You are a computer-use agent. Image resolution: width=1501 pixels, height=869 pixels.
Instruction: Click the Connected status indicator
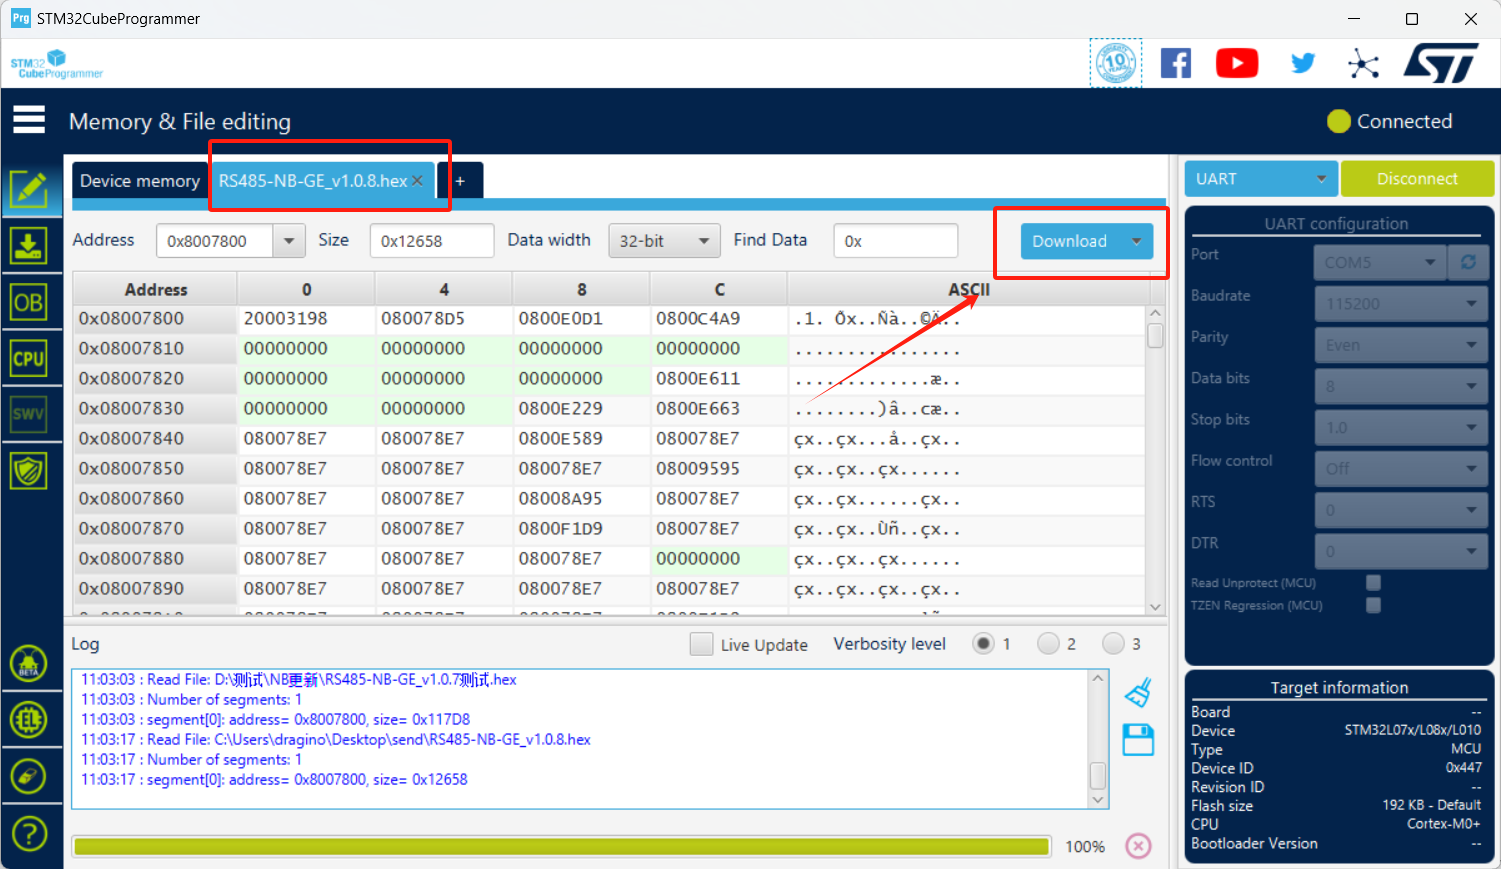pyautogui.click(x=1390, y=121)
